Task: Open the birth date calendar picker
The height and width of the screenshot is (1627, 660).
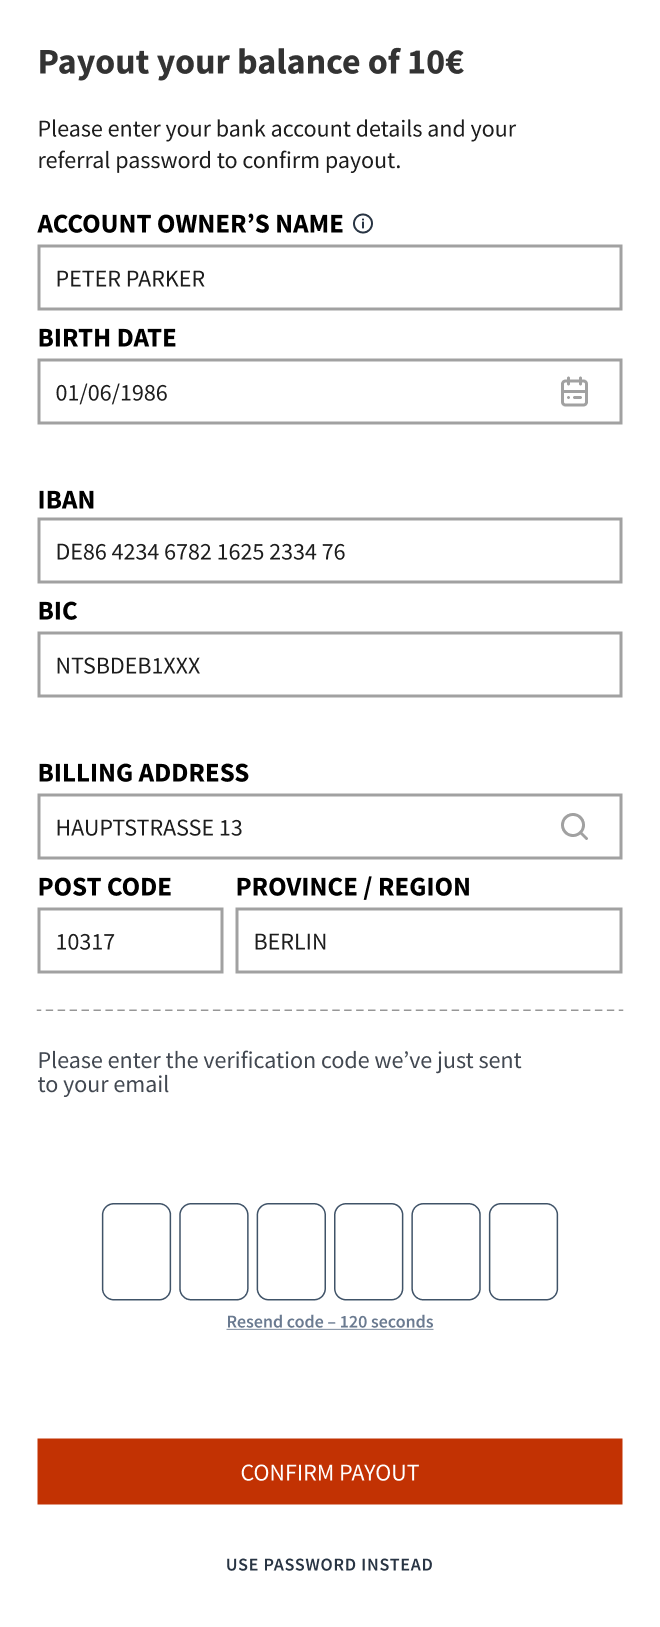Action: [574, 392]
